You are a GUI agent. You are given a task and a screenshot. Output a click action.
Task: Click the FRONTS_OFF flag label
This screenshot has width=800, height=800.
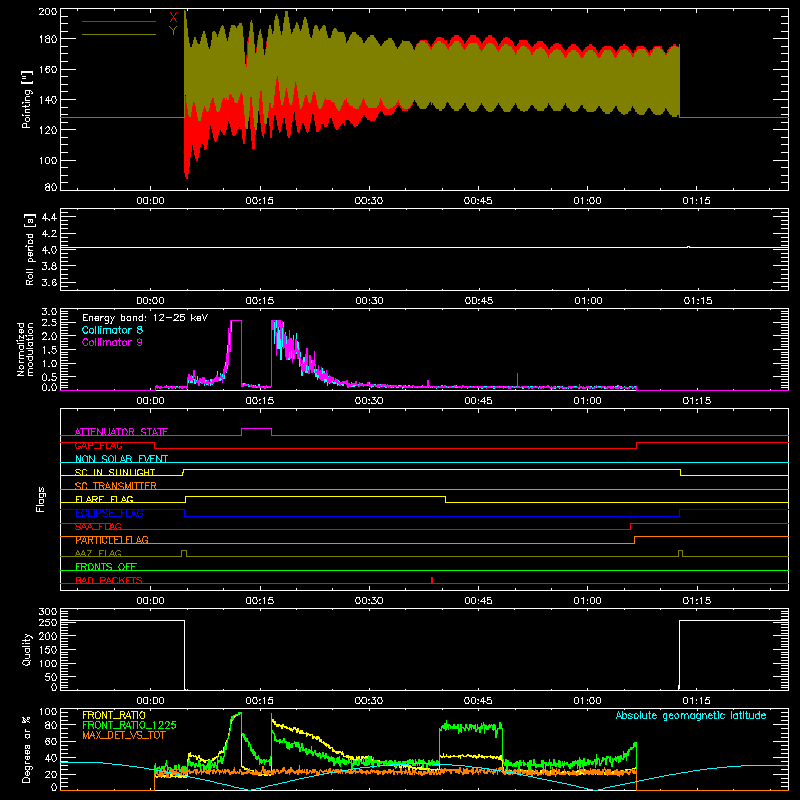click(106, 566)
